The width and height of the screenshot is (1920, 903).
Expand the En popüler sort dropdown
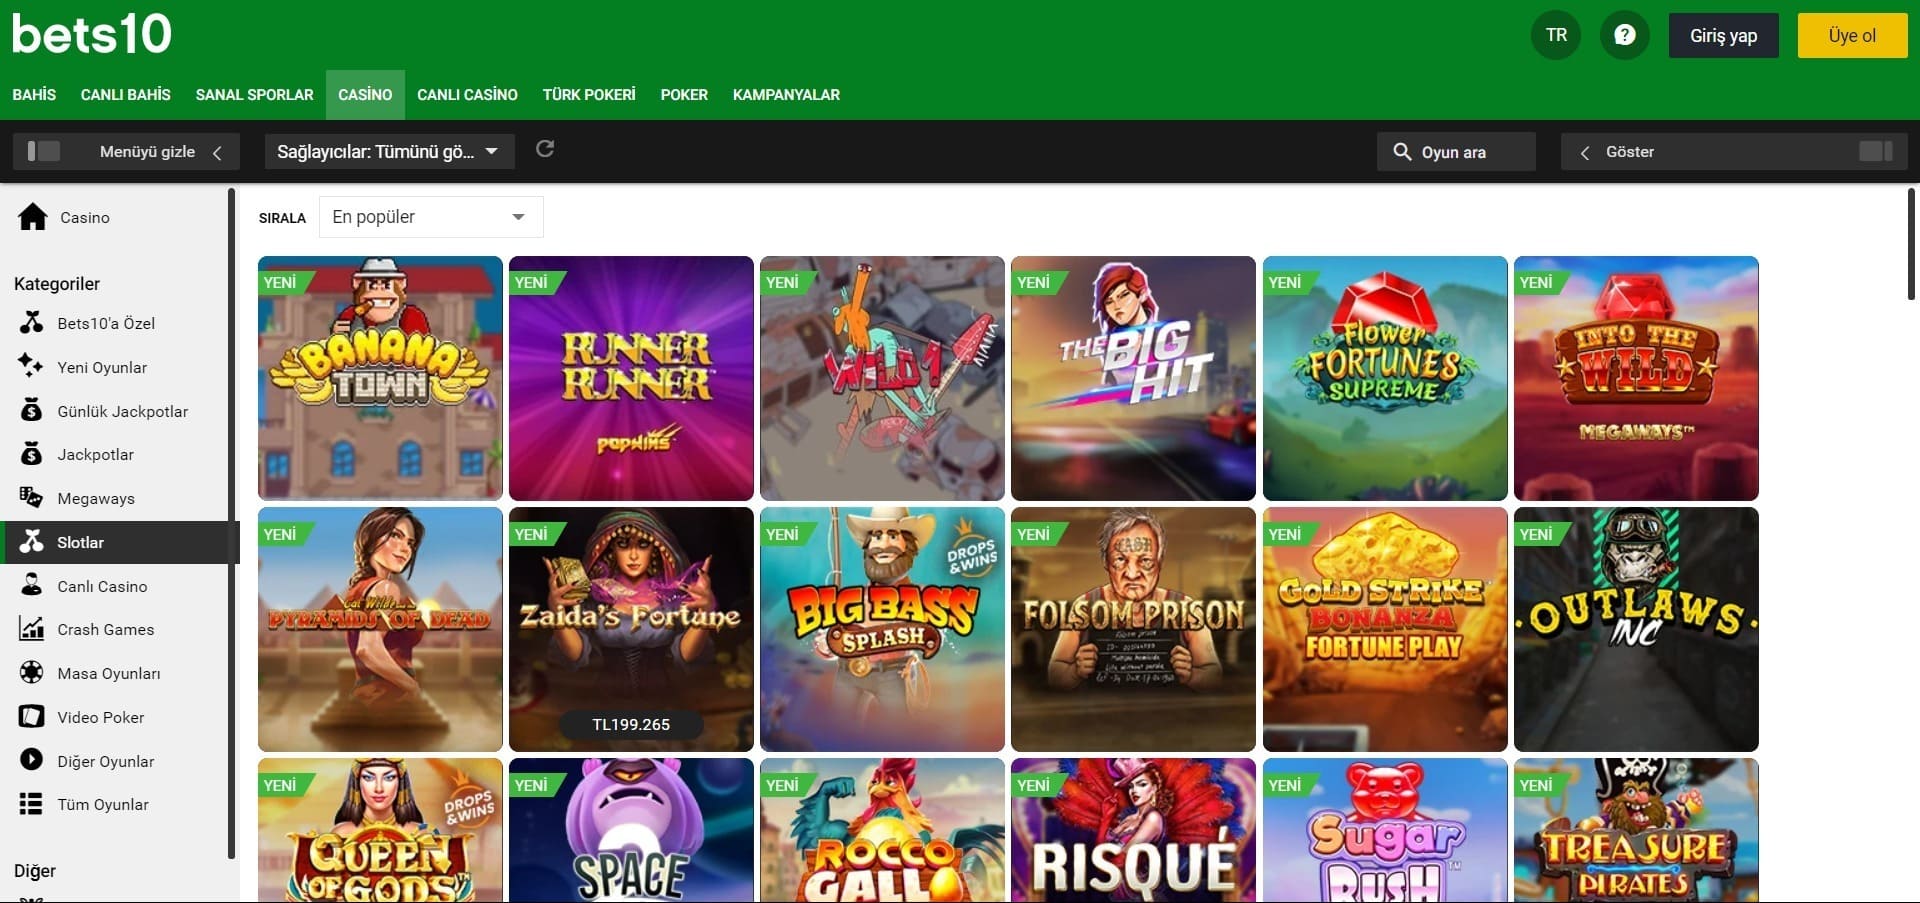pos(430,217)
